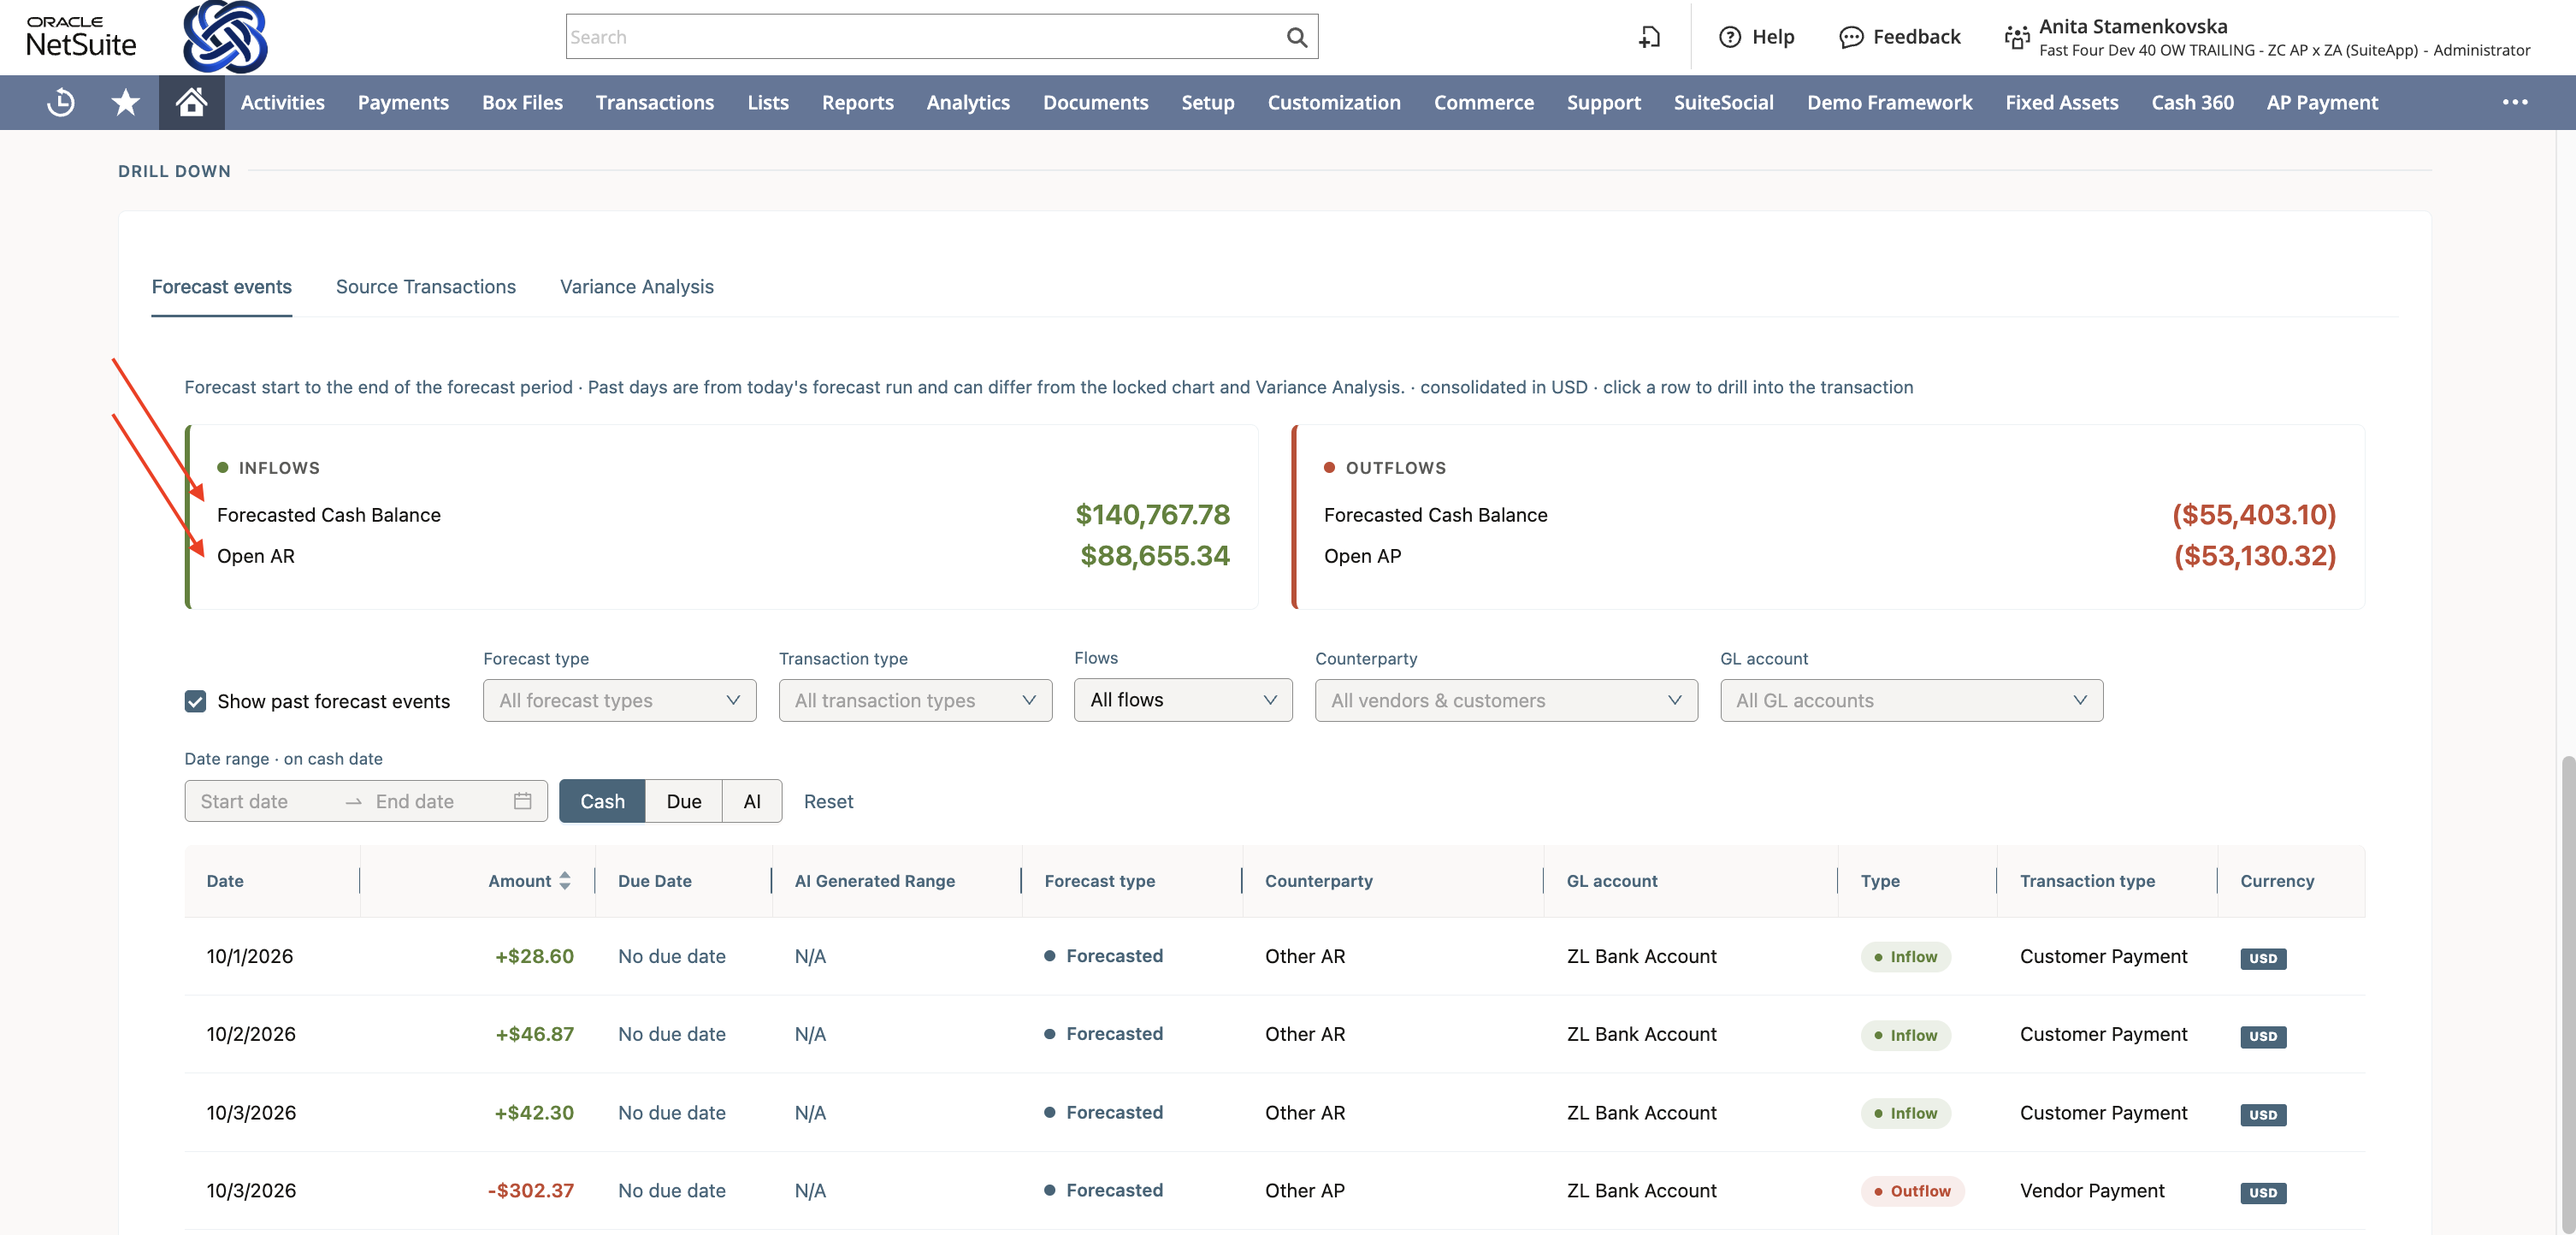
Task: Open the GL account dropdown
Action: click(x=1911, y=700)
